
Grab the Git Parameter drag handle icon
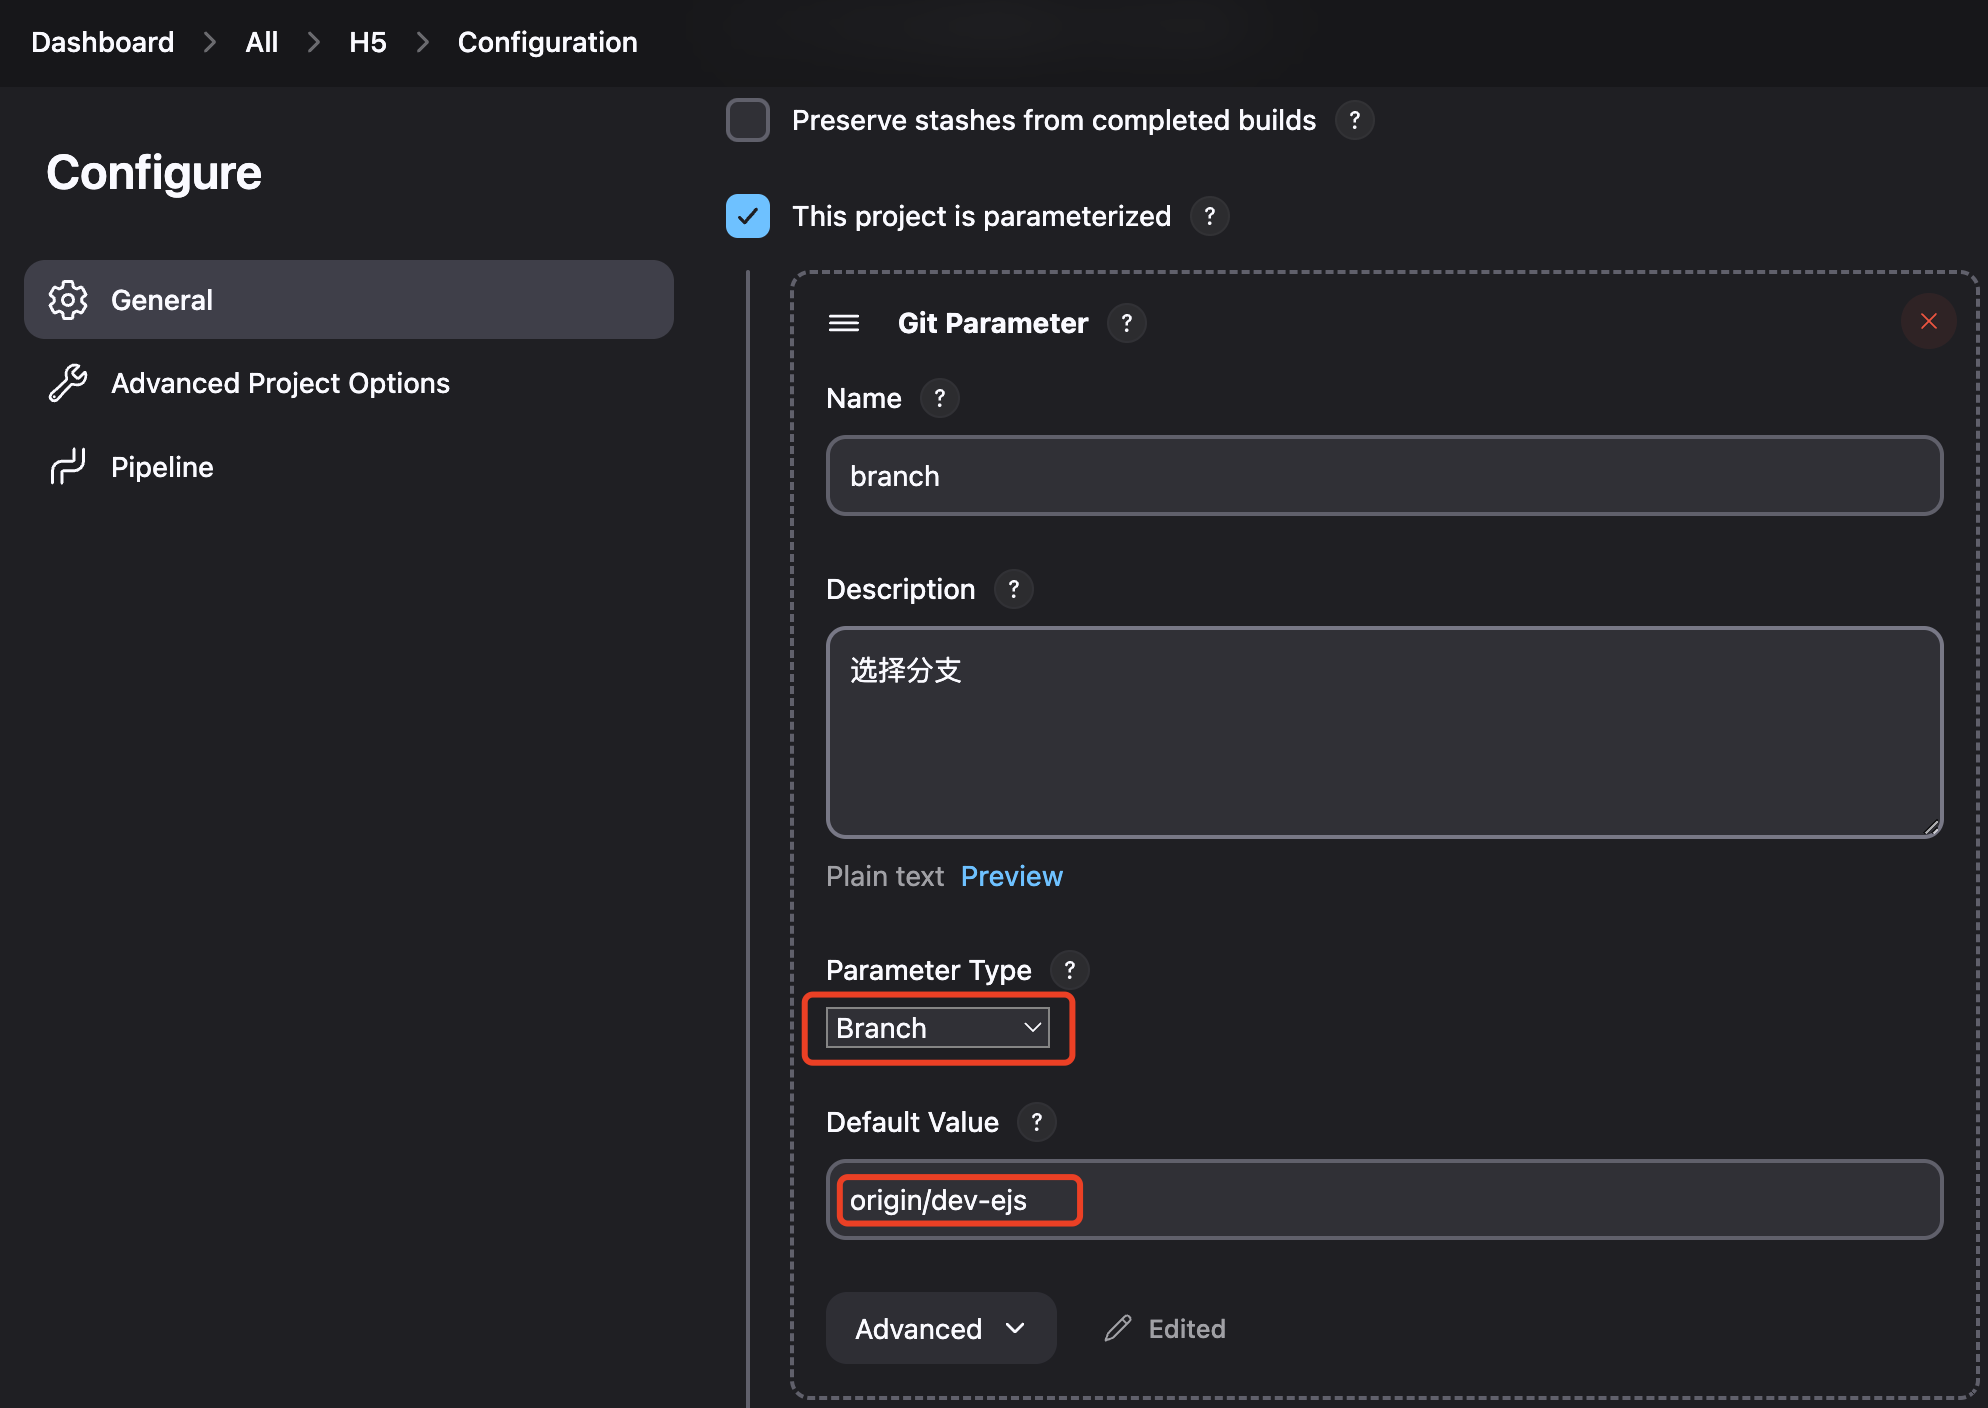point(844,323)
